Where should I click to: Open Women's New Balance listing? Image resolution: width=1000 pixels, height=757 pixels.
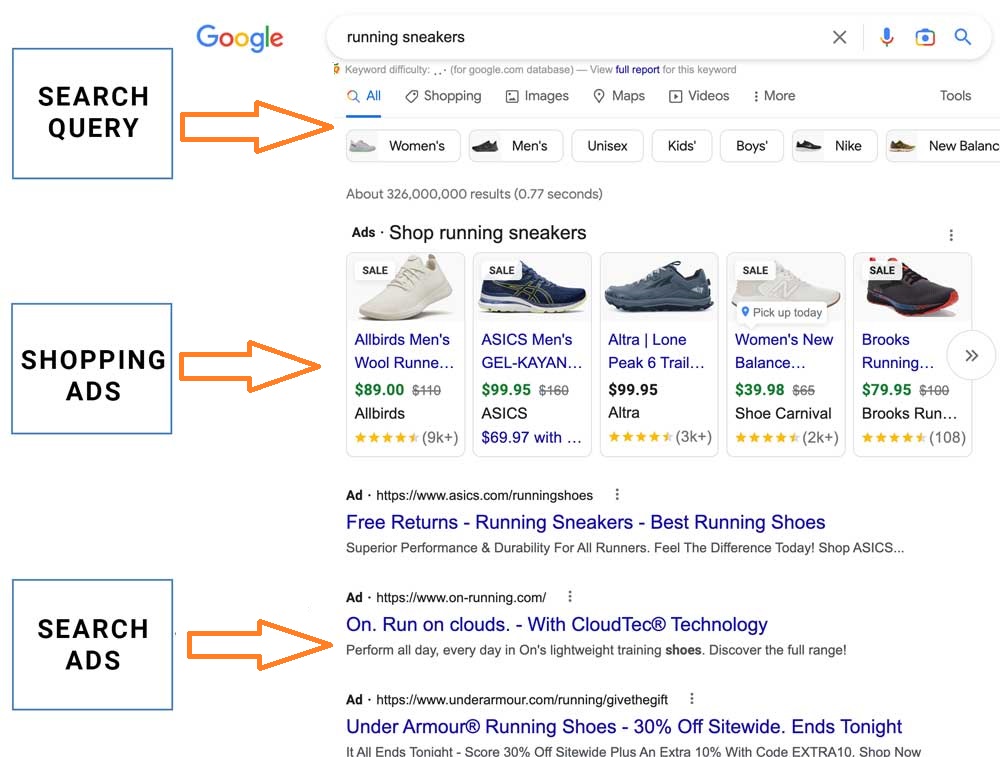tap(784, 351)
